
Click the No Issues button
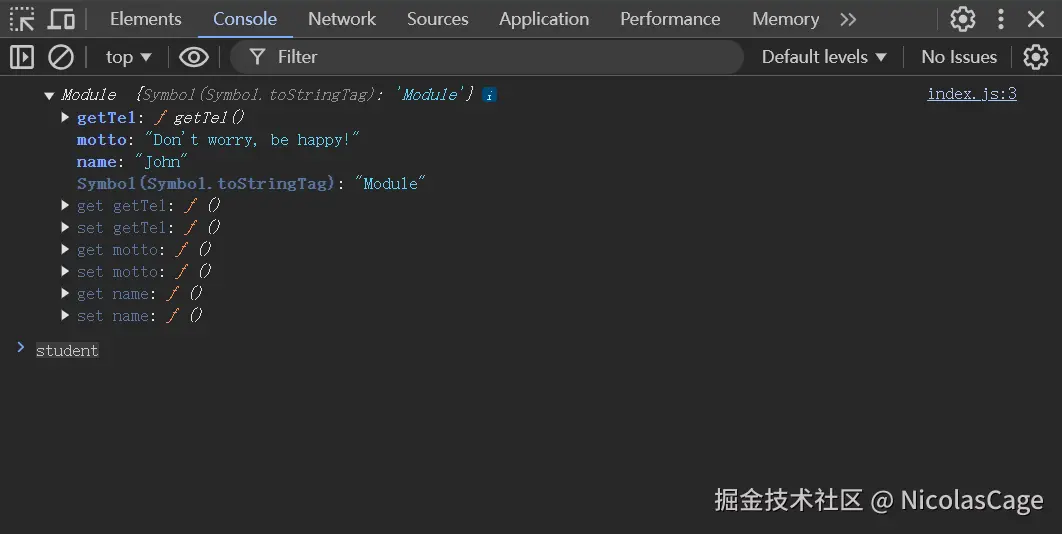pyautogui.click(x=958, y=57)
